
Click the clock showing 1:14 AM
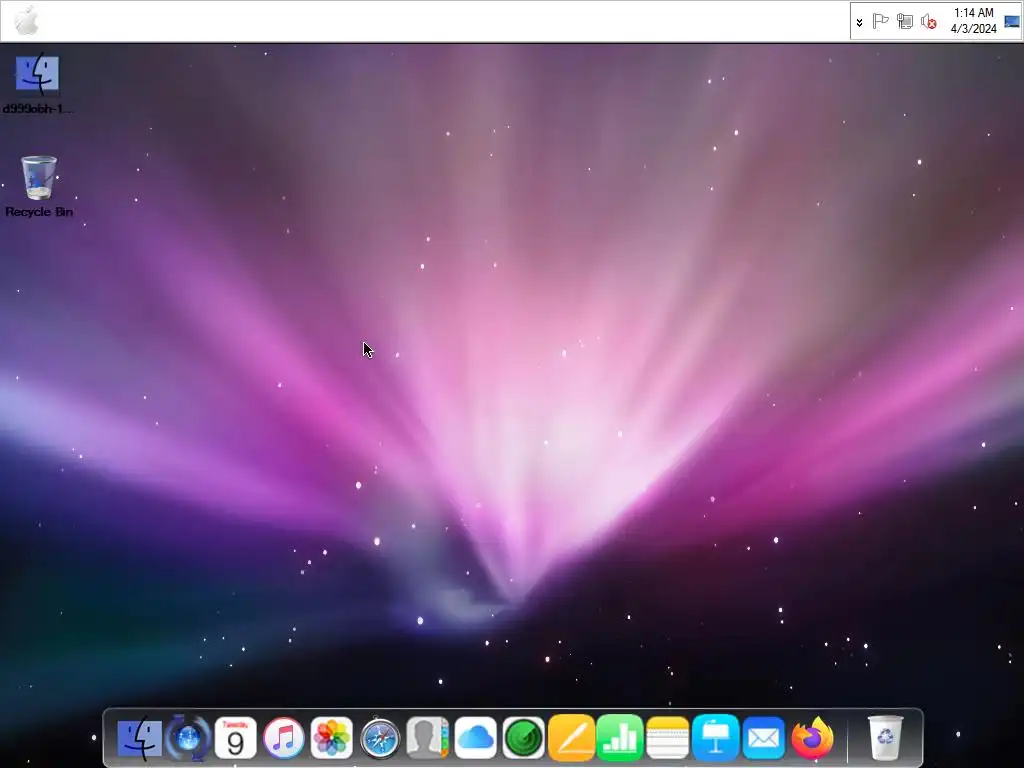(x=974, y=21)
